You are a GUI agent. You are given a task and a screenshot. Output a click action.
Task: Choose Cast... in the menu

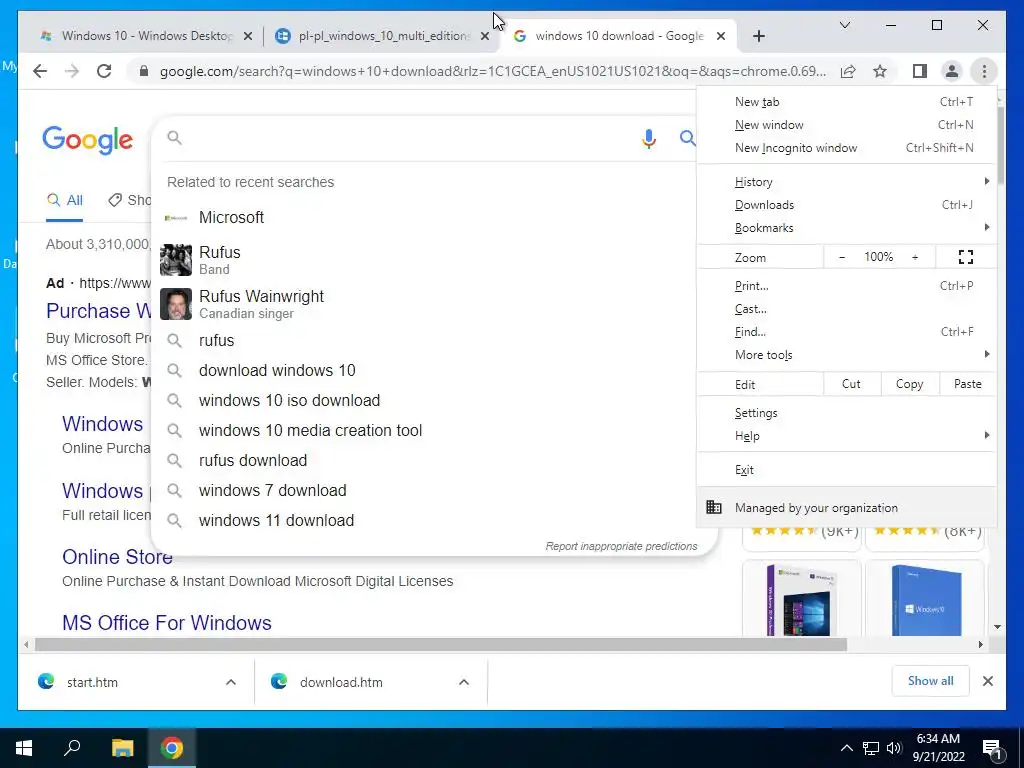(x=846, y=309)
